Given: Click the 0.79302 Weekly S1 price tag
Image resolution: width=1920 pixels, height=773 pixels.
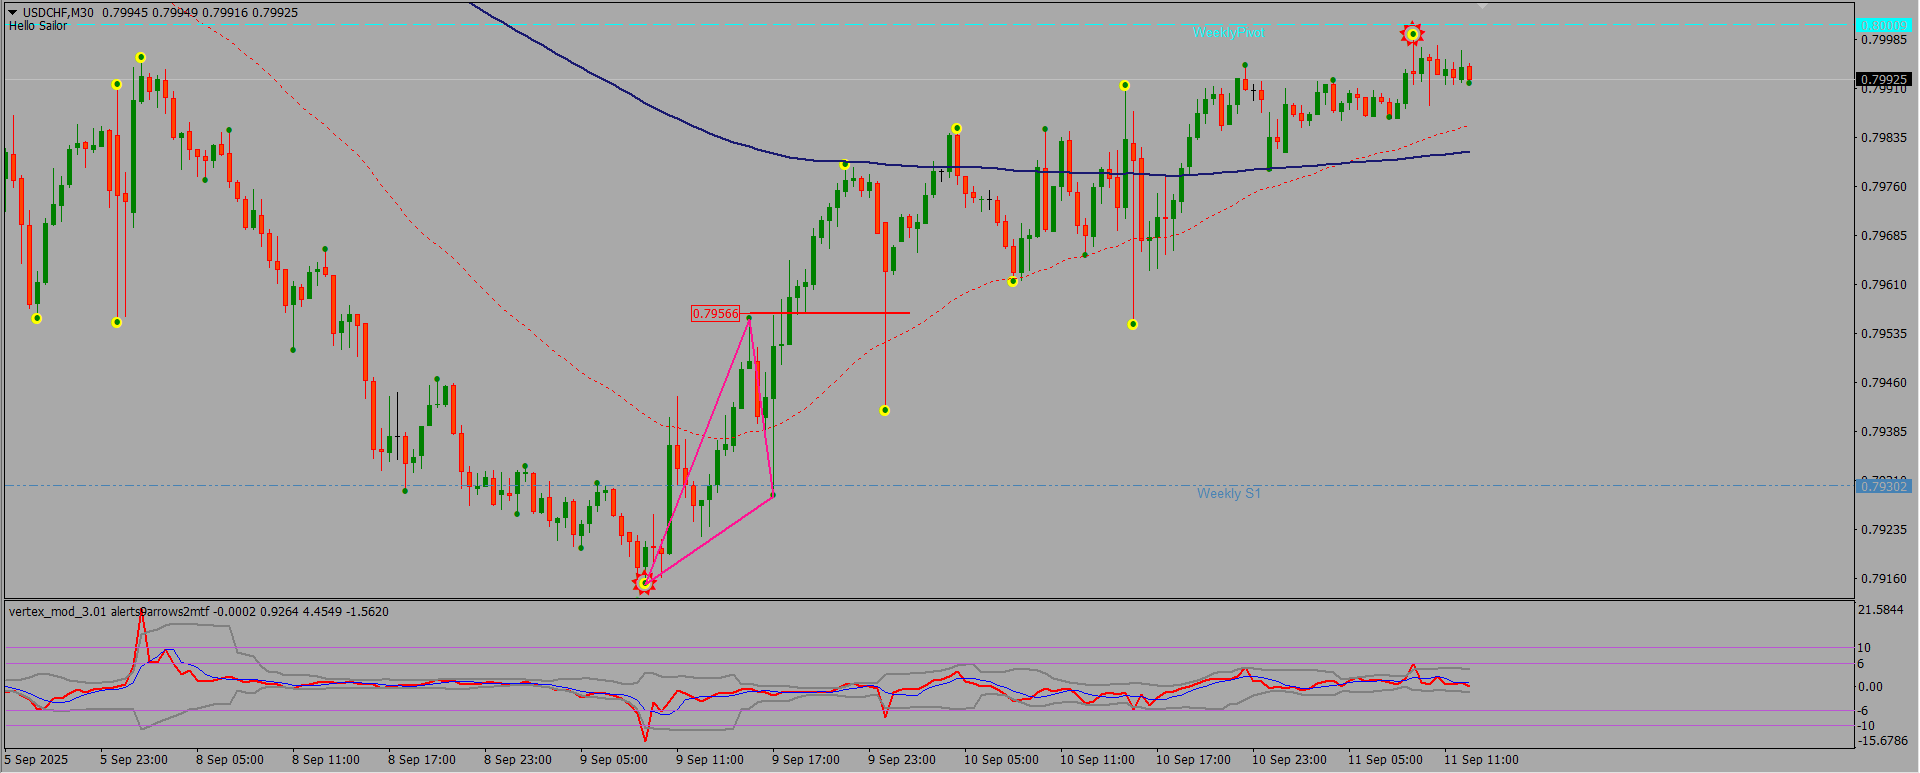Looking at the screenshot, I should 1883,486.
